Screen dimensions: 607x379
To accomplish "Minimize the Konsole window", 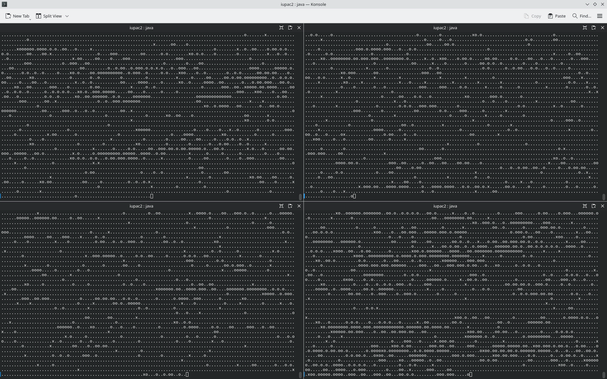I will 587,4.
